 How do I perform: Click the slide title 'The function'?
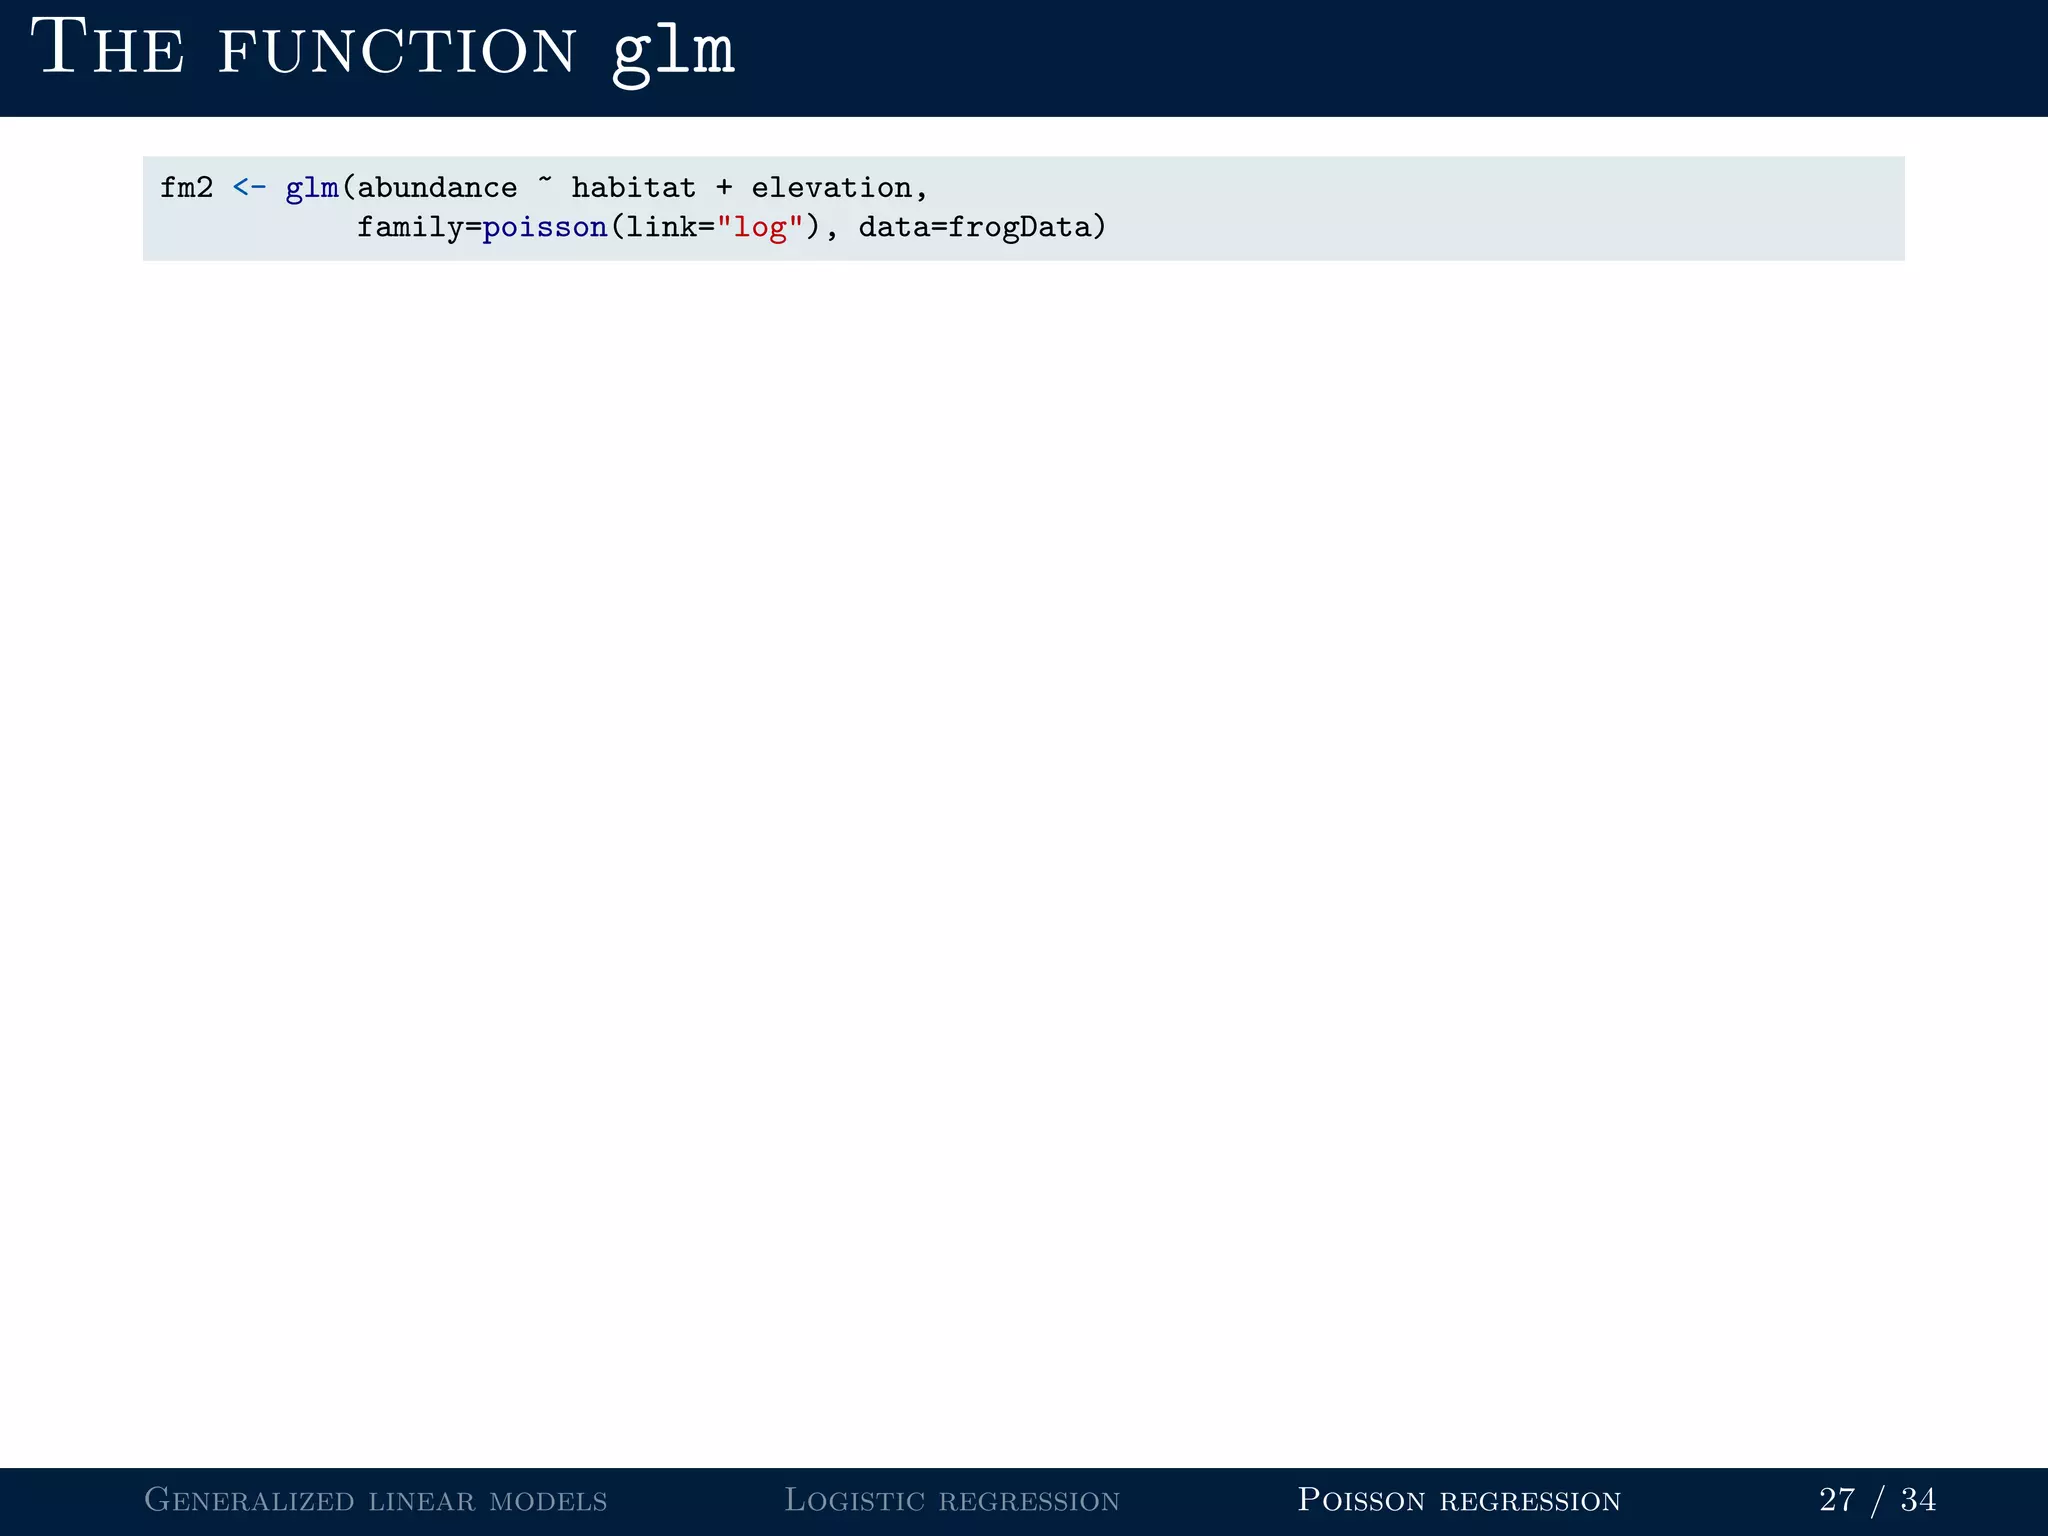303,50
